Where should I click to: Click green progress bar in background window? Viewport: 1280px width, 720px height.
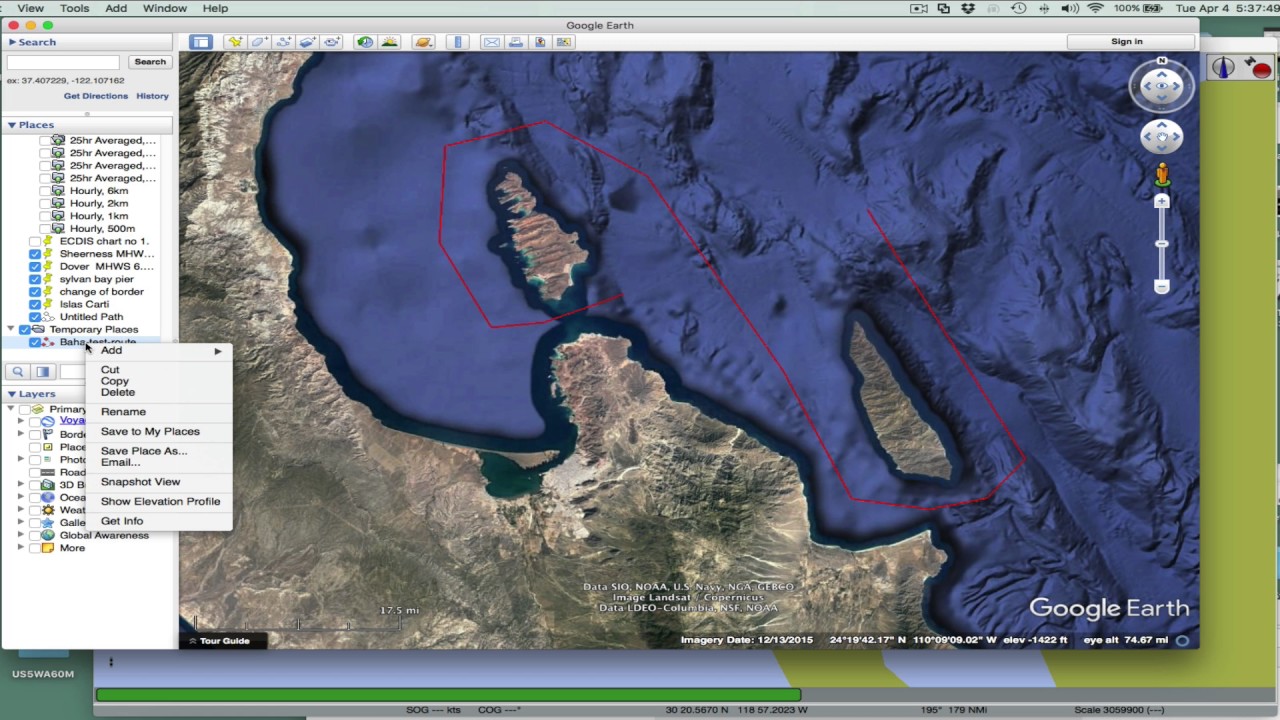tap(448, 694)
